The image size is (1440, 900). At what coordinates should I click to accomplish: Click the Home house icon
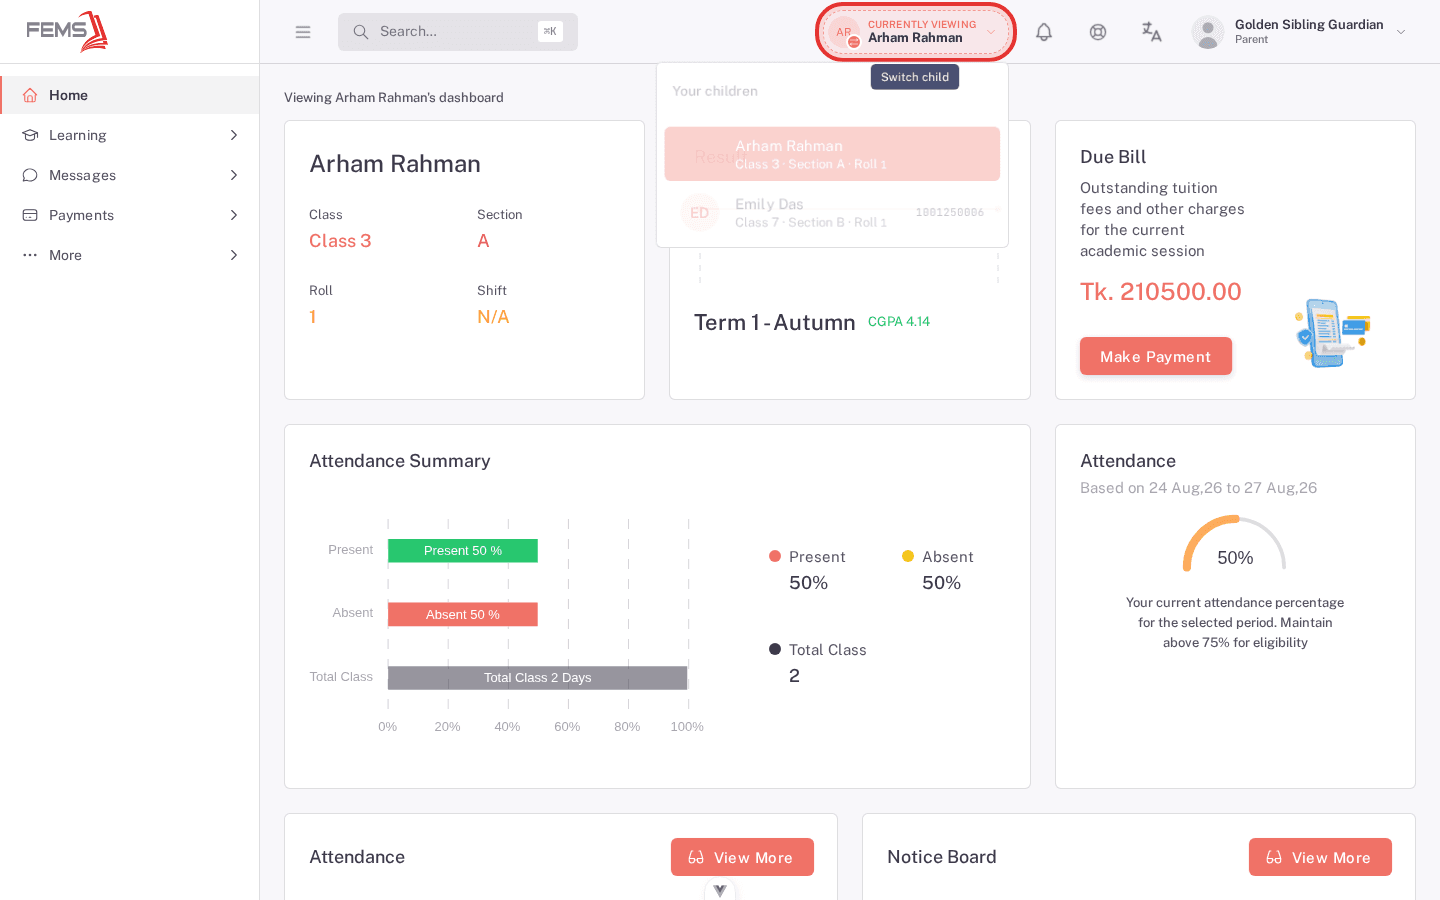(30, 95)
